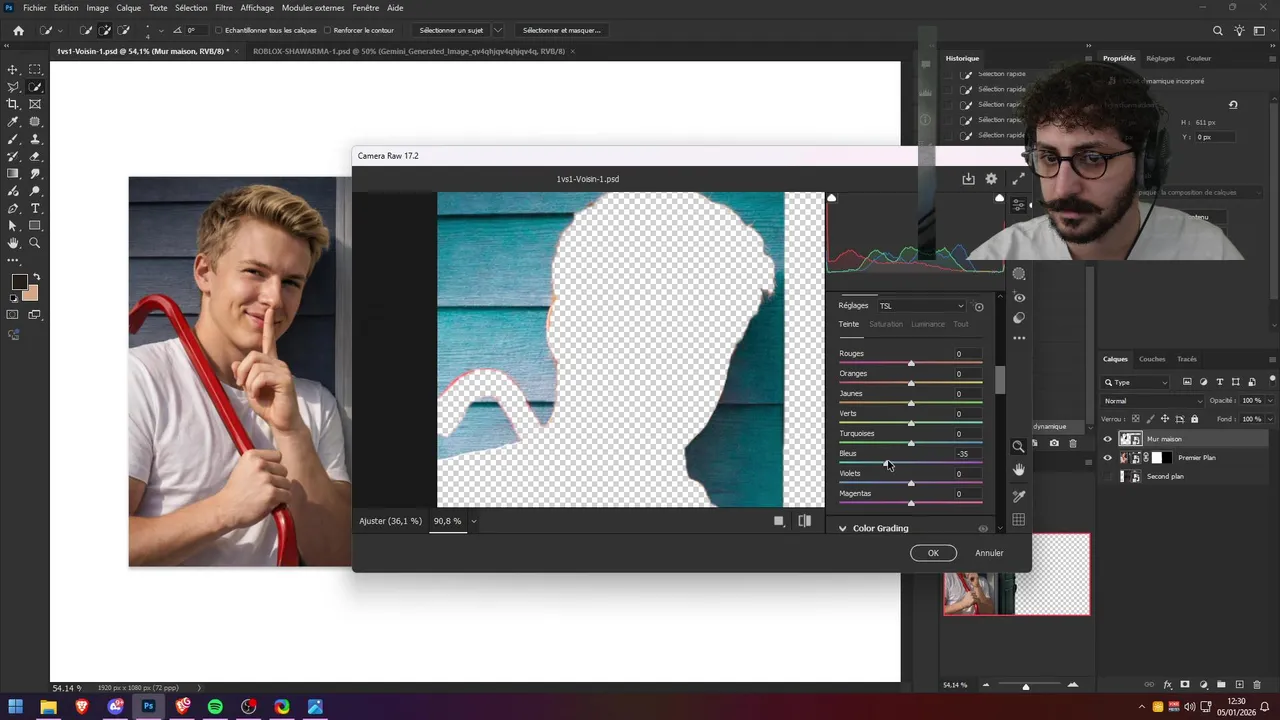Open Camera Raw Edit panel icon
This screenshot has height=720, width=1280.
tap(1018, 204)
